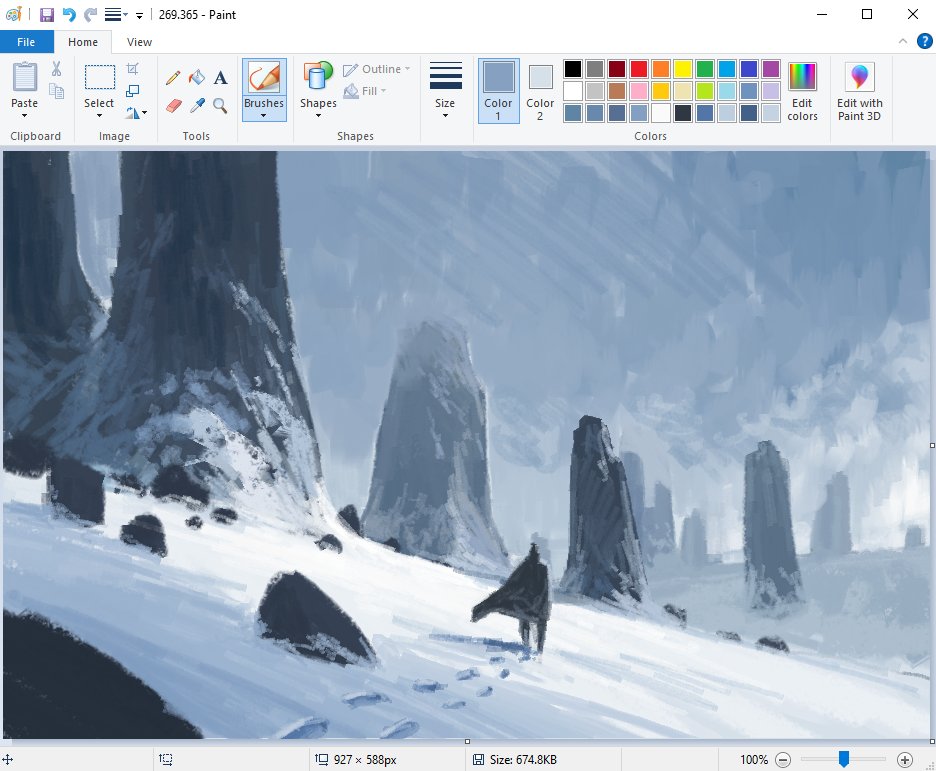The height and width of the screenshot is (771, 936).
Task: Select the Text tool
Action: click(x=220, y=77)
